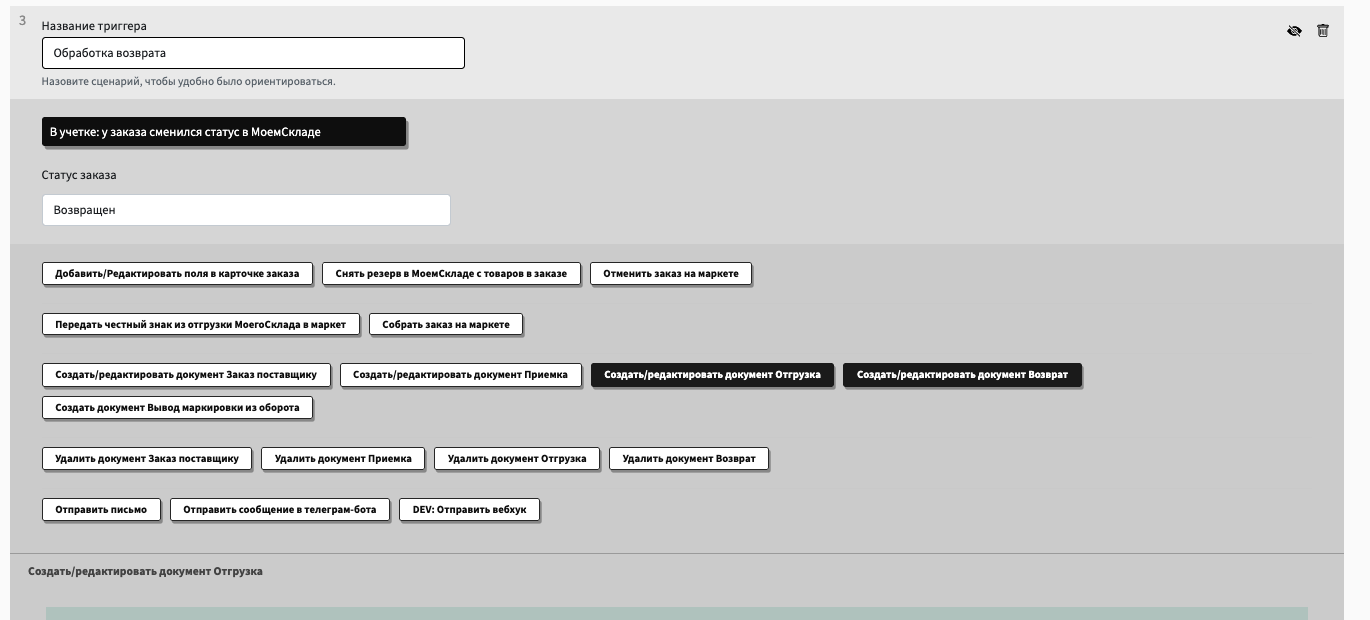Click "Создать документ Вывод маркировки из оборота"
Viewport: 1370px width, 620px height.
pyautogui.click(x=177, y=408)
